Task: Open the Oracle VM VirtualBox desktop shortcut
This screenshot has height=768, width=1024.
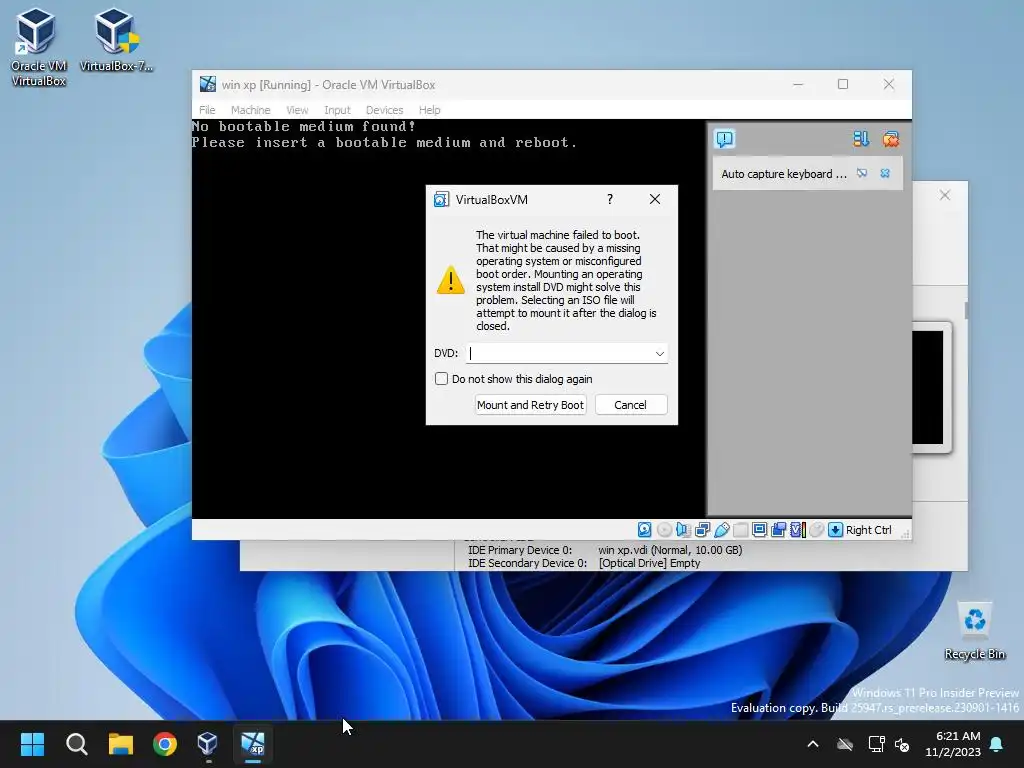Action: (39, 47)
